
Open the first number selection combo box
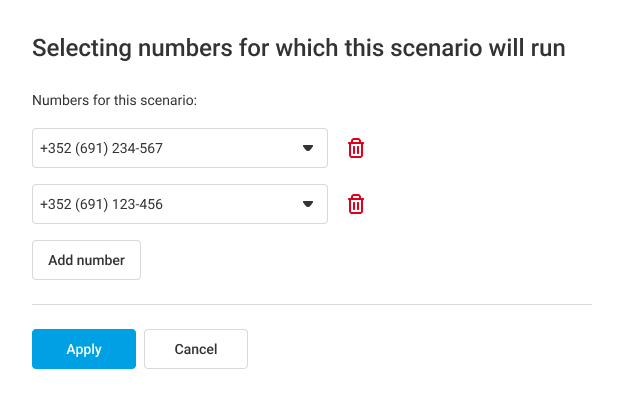[180, 148]
